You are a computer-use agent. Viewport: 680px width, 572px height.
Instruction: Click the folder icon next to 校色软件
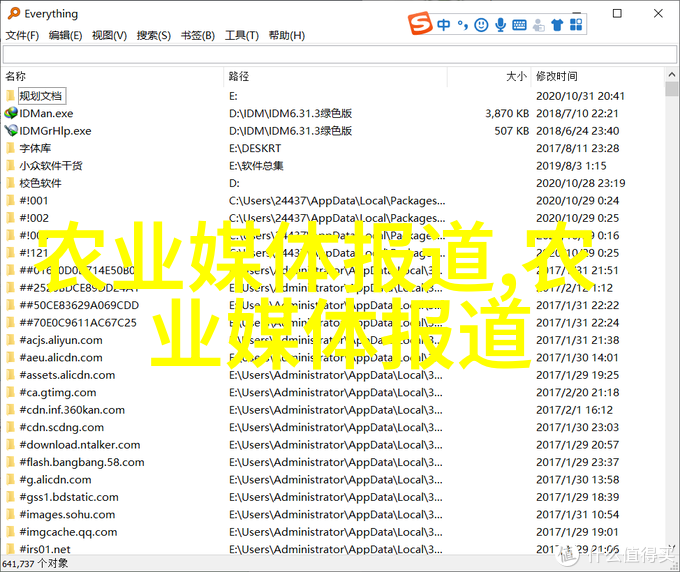click(11, 183)
